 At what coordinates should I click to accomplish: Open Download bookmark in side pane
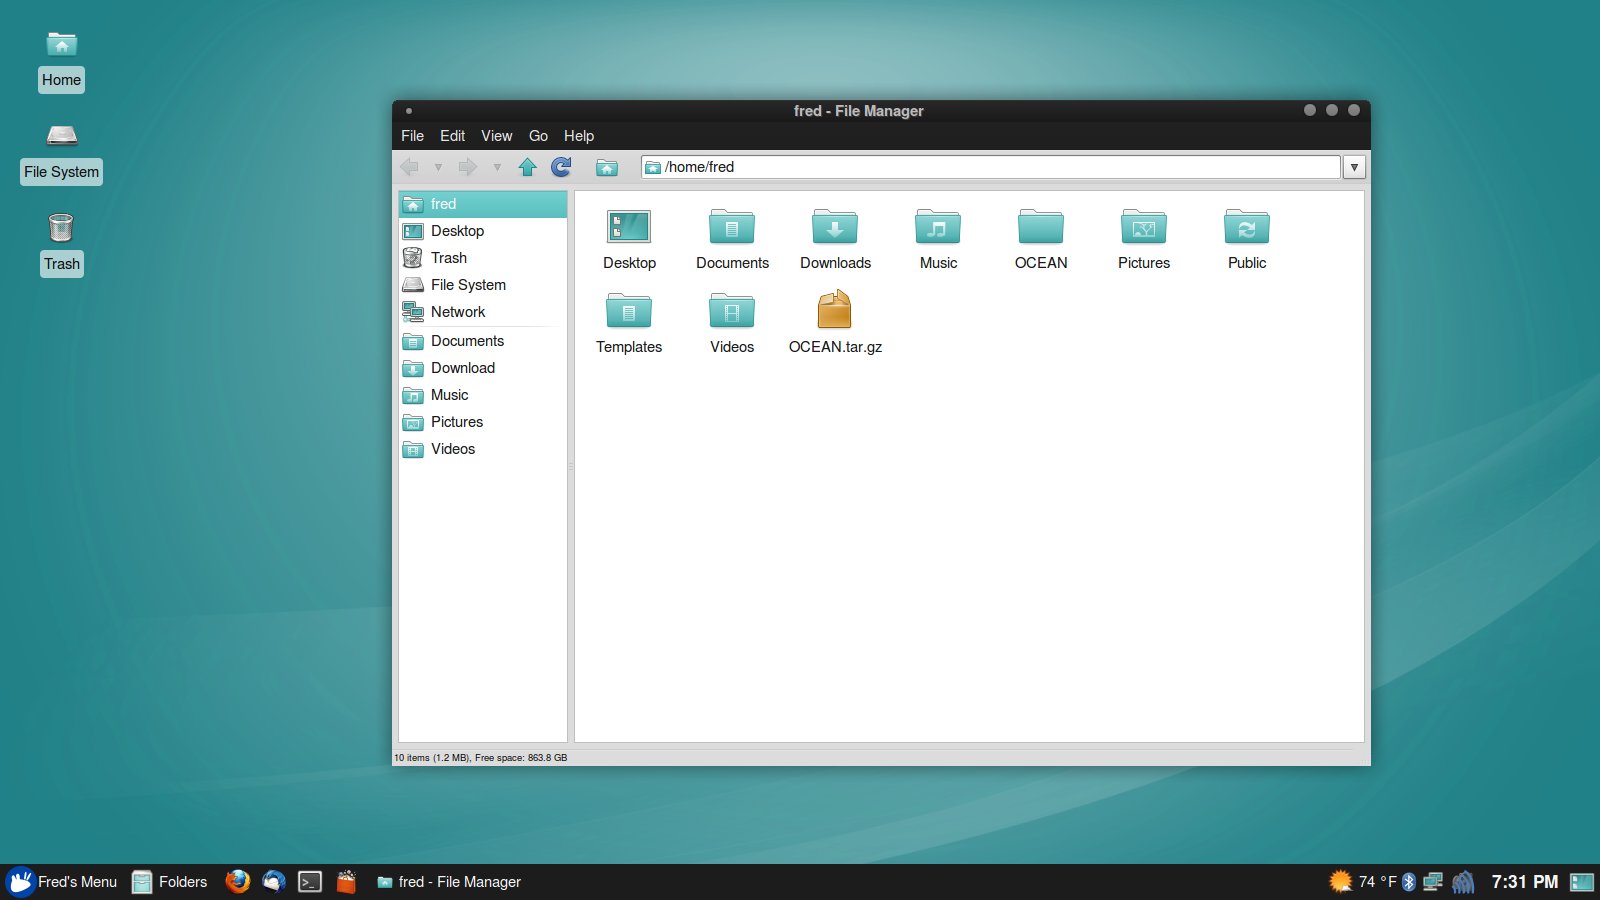[x=483, y=368]
